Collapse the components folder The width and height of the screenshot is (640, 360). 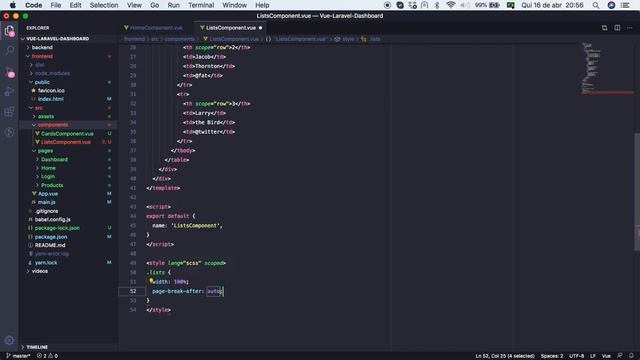(x=53, y=125)
